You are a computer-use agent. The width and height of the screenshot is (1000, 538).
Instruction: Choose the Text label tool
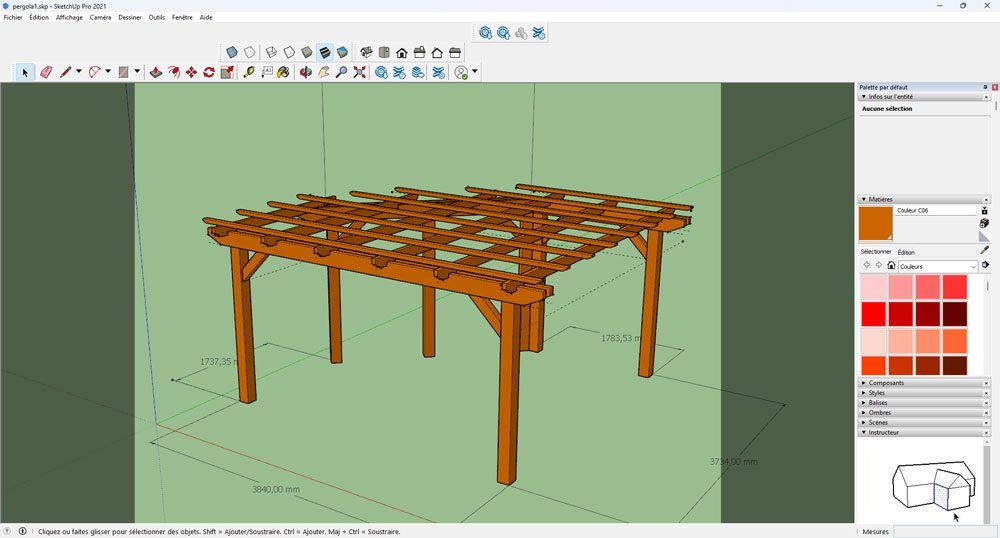267,72
